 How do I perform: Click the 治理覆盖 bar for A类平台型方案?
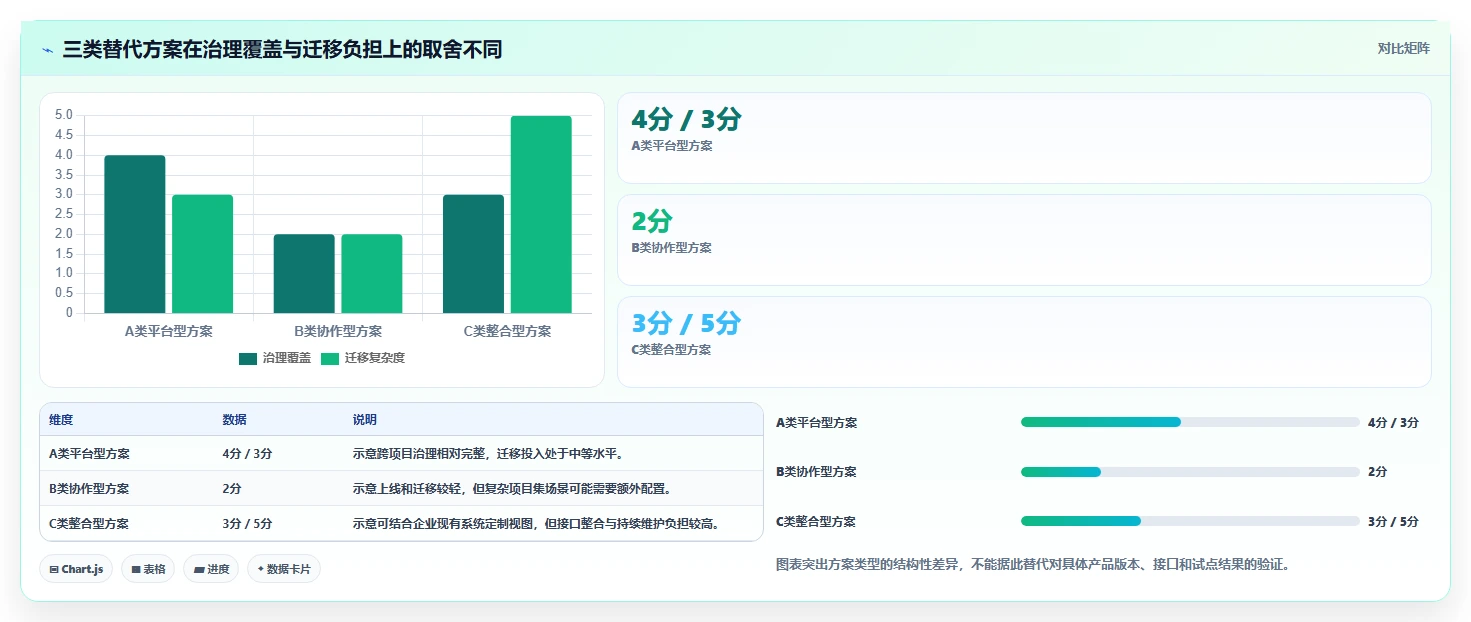(135, 234)
